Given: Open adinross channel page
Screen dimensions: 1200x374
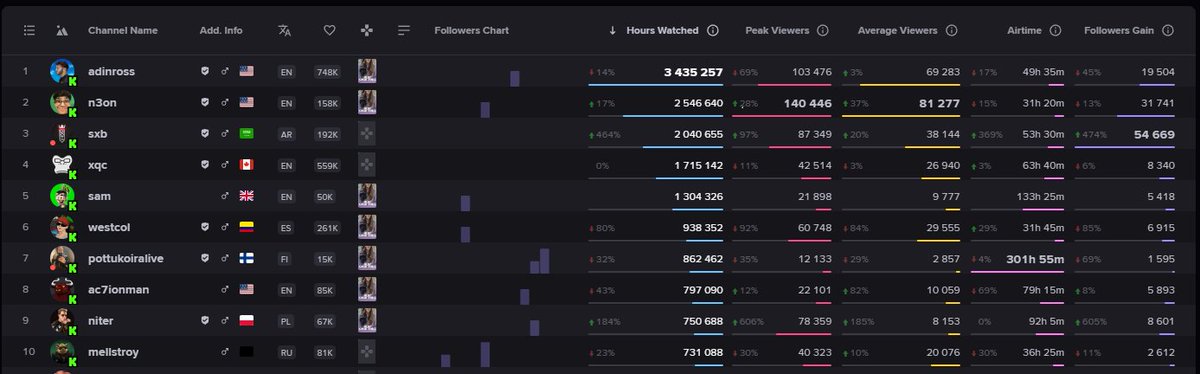Looking at the screenshot, I should coord(110,72).
